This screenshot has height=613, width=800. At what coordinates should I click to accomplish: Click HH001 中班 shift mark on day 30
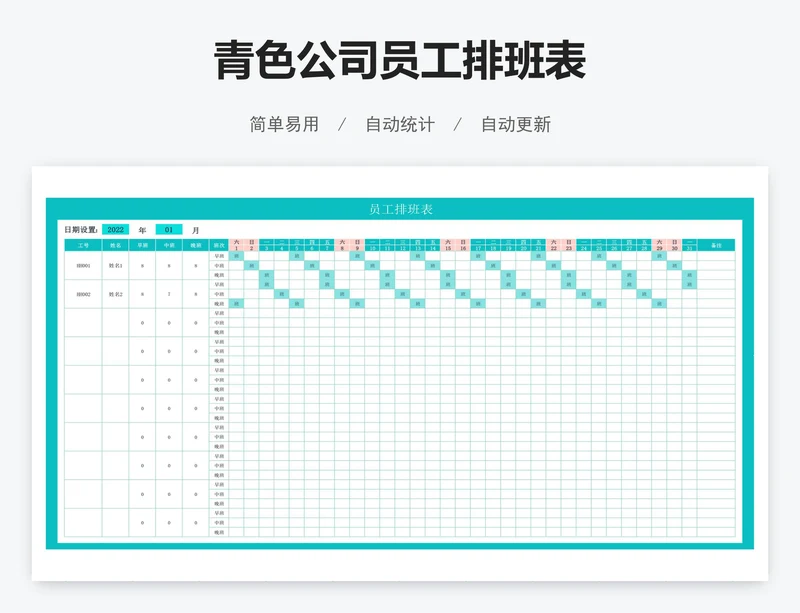coord(674,265)
